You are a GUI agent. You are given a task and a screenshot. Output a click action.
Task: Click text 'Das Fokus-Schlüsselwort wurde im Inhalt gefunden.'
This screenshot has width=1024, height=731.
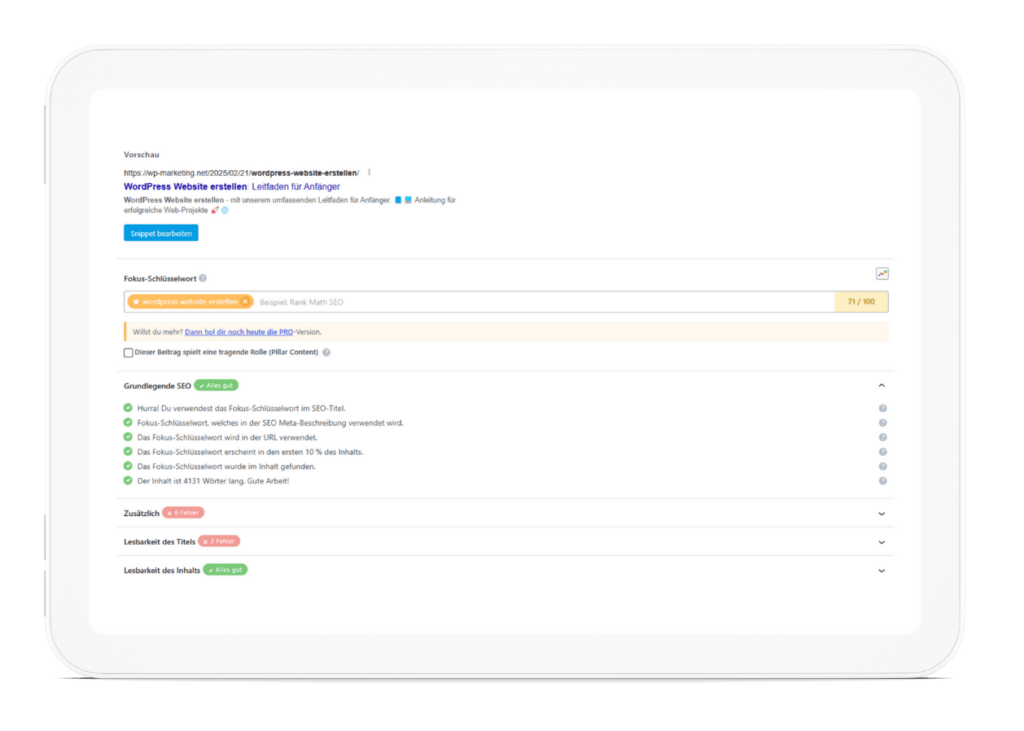coord(226,466)
